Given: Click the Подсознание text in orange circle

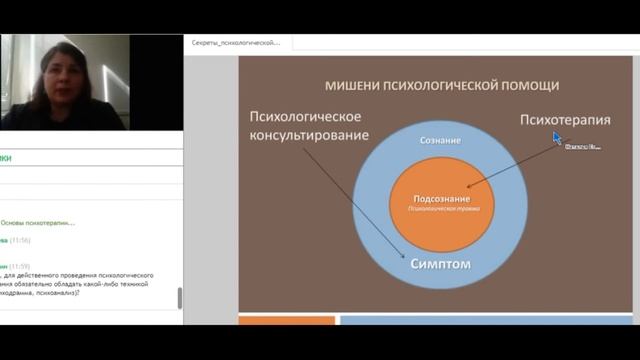Looking at the screenshot, I should click(x=442, y=199).
